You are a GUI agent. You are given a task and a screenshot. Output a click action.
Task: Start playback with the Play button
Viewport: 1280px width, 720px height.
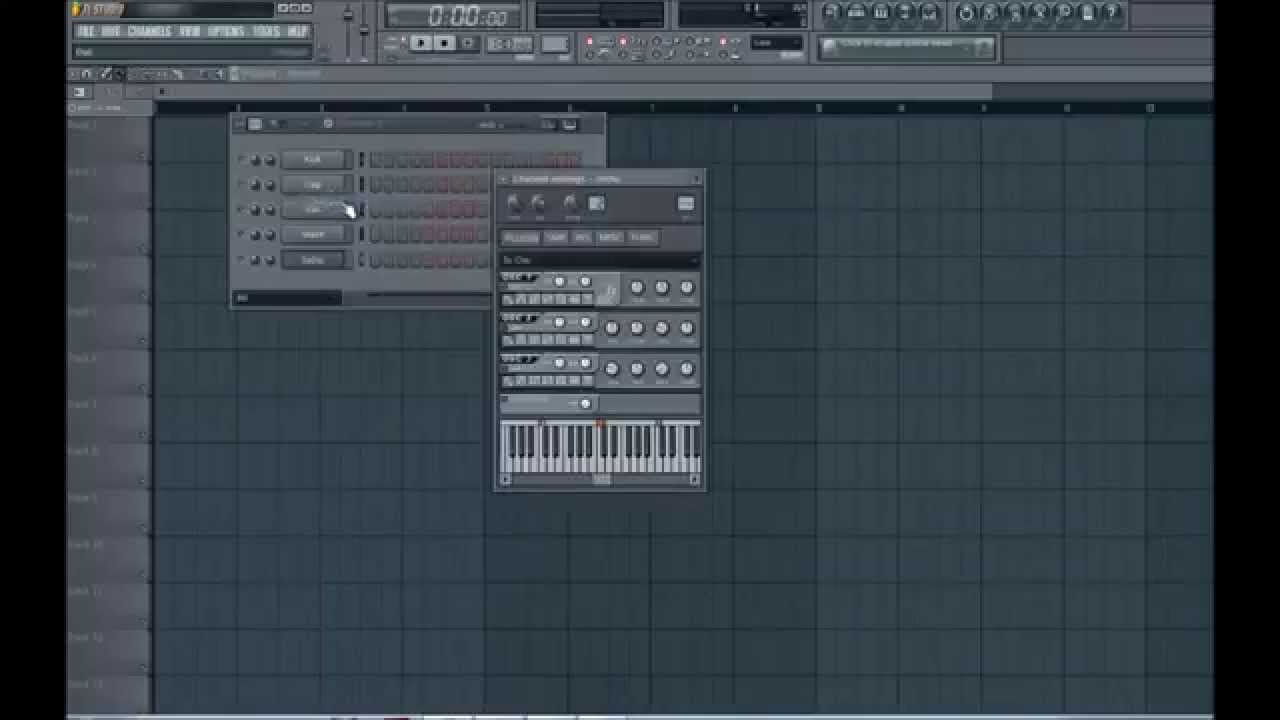click(421, 43)
